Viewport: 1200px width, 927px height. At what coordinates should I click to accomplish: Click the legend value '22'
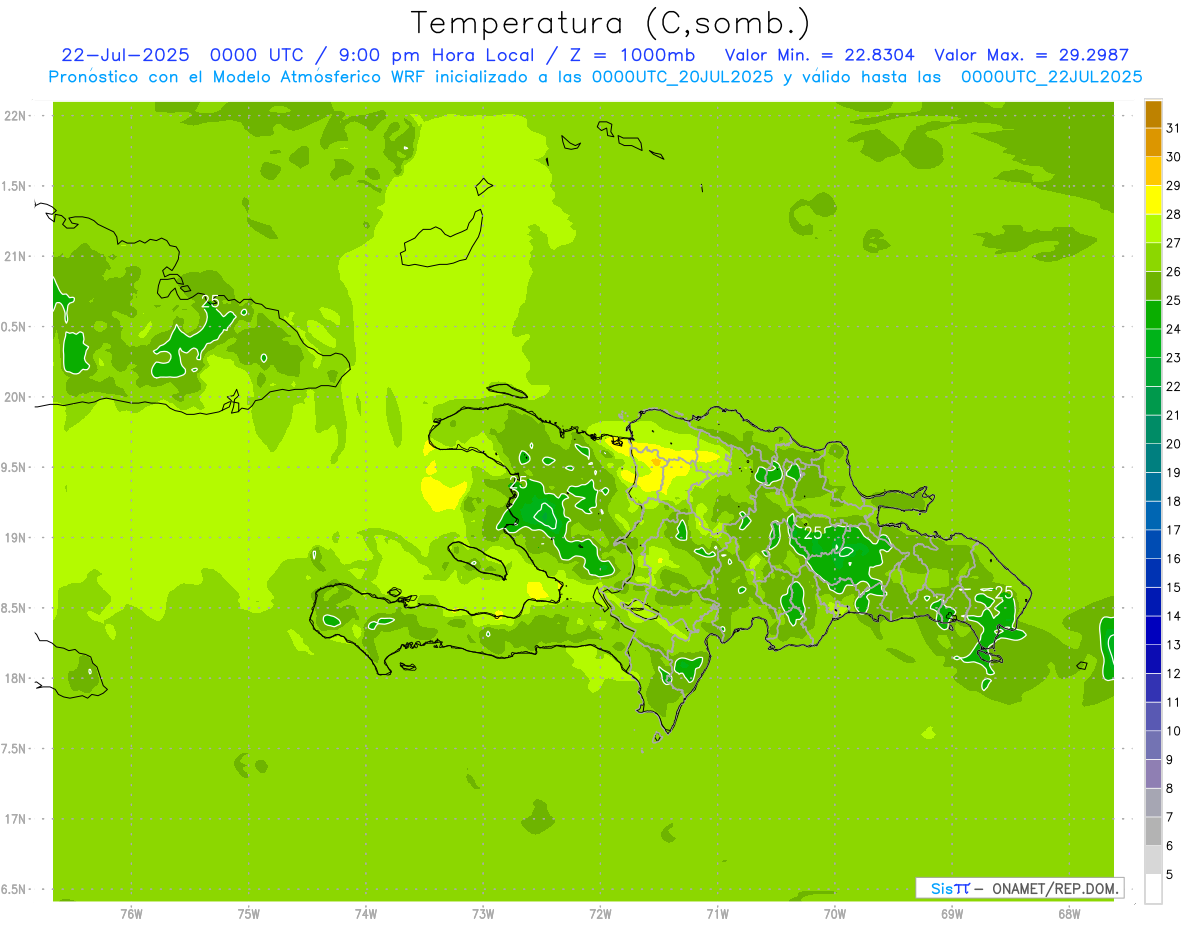click(1174, 387)
